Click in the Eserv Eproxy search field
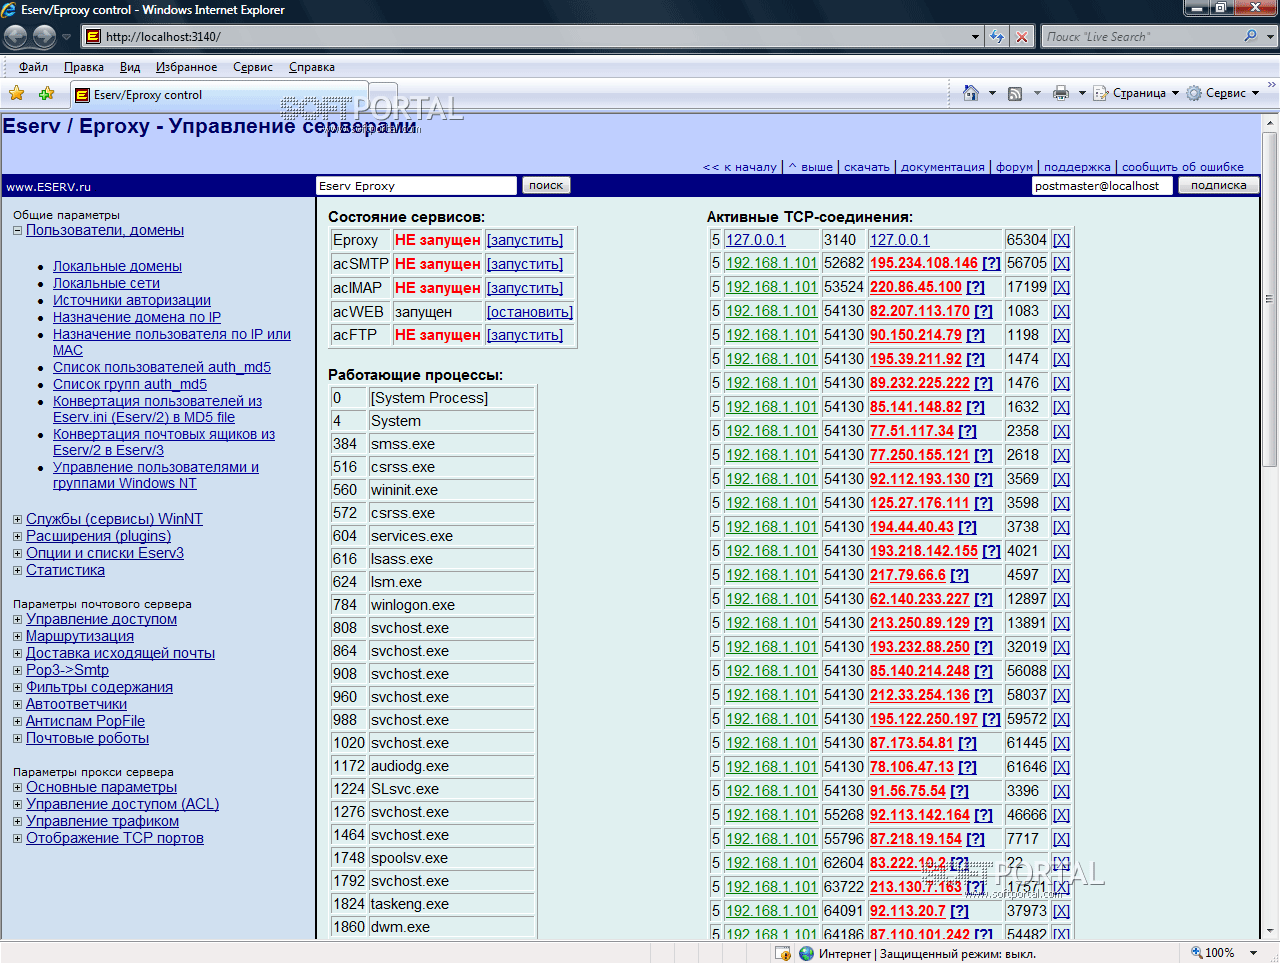The width and height of the screenshot is (1280, 964). (416, 185)
